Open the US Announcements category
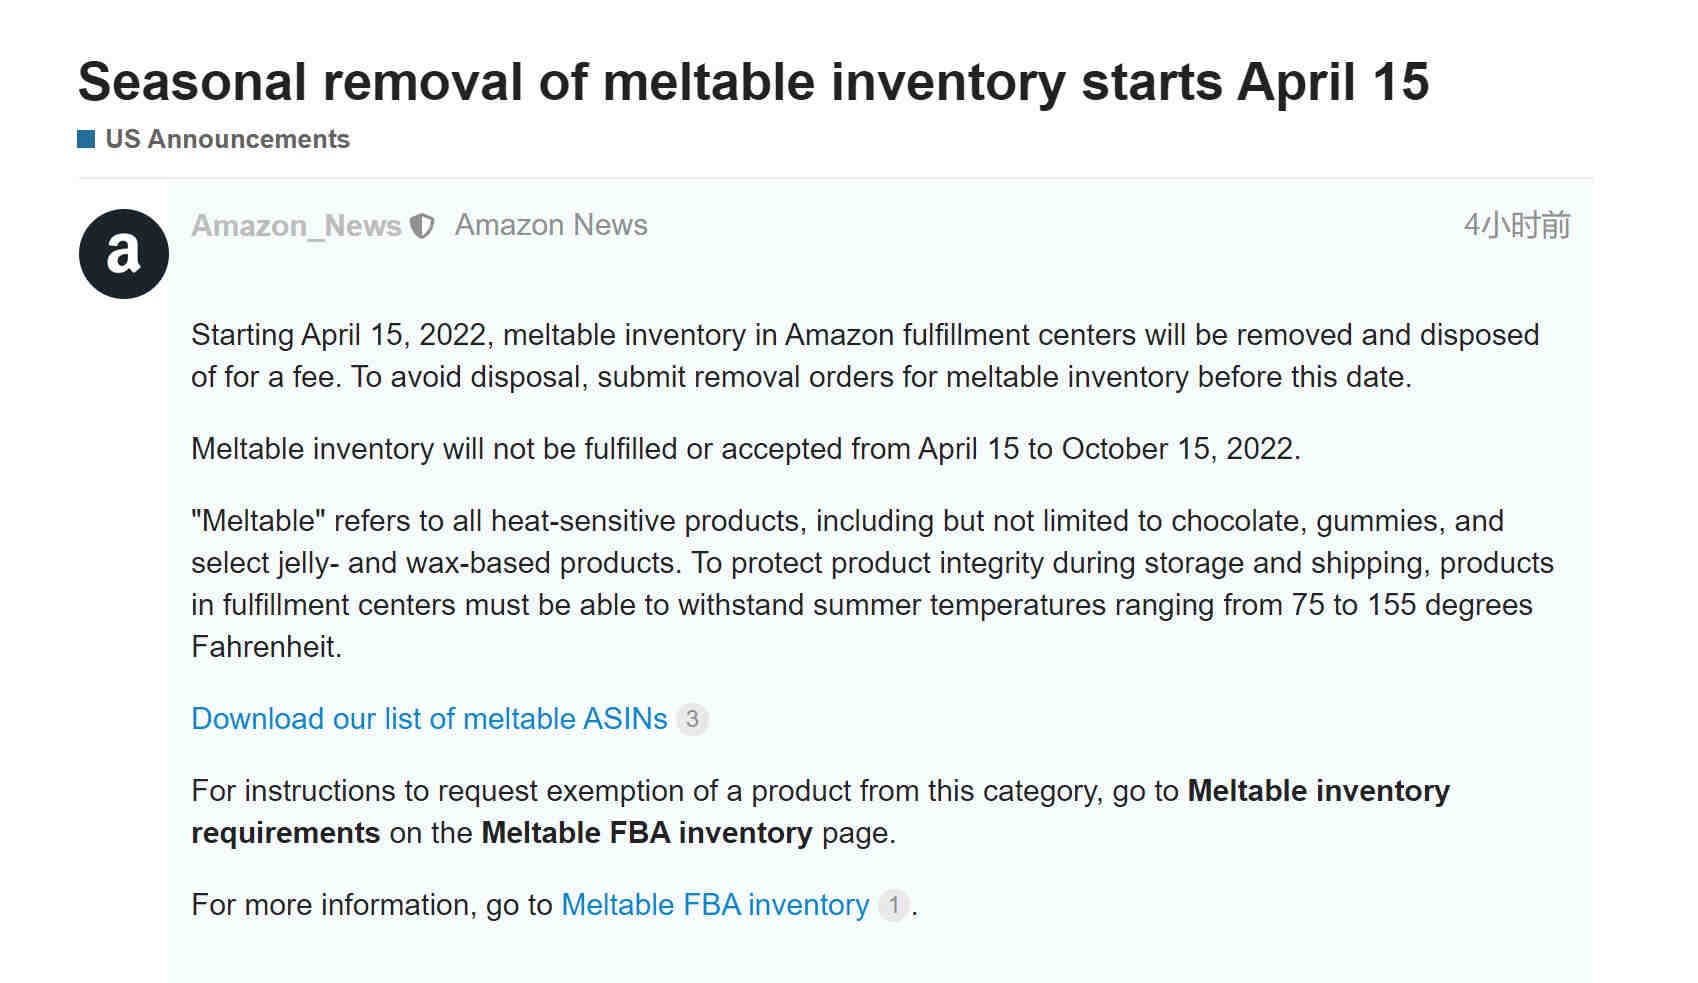Image resolution: width=1698 pixels, height=983 pixels. pos(227,139)
